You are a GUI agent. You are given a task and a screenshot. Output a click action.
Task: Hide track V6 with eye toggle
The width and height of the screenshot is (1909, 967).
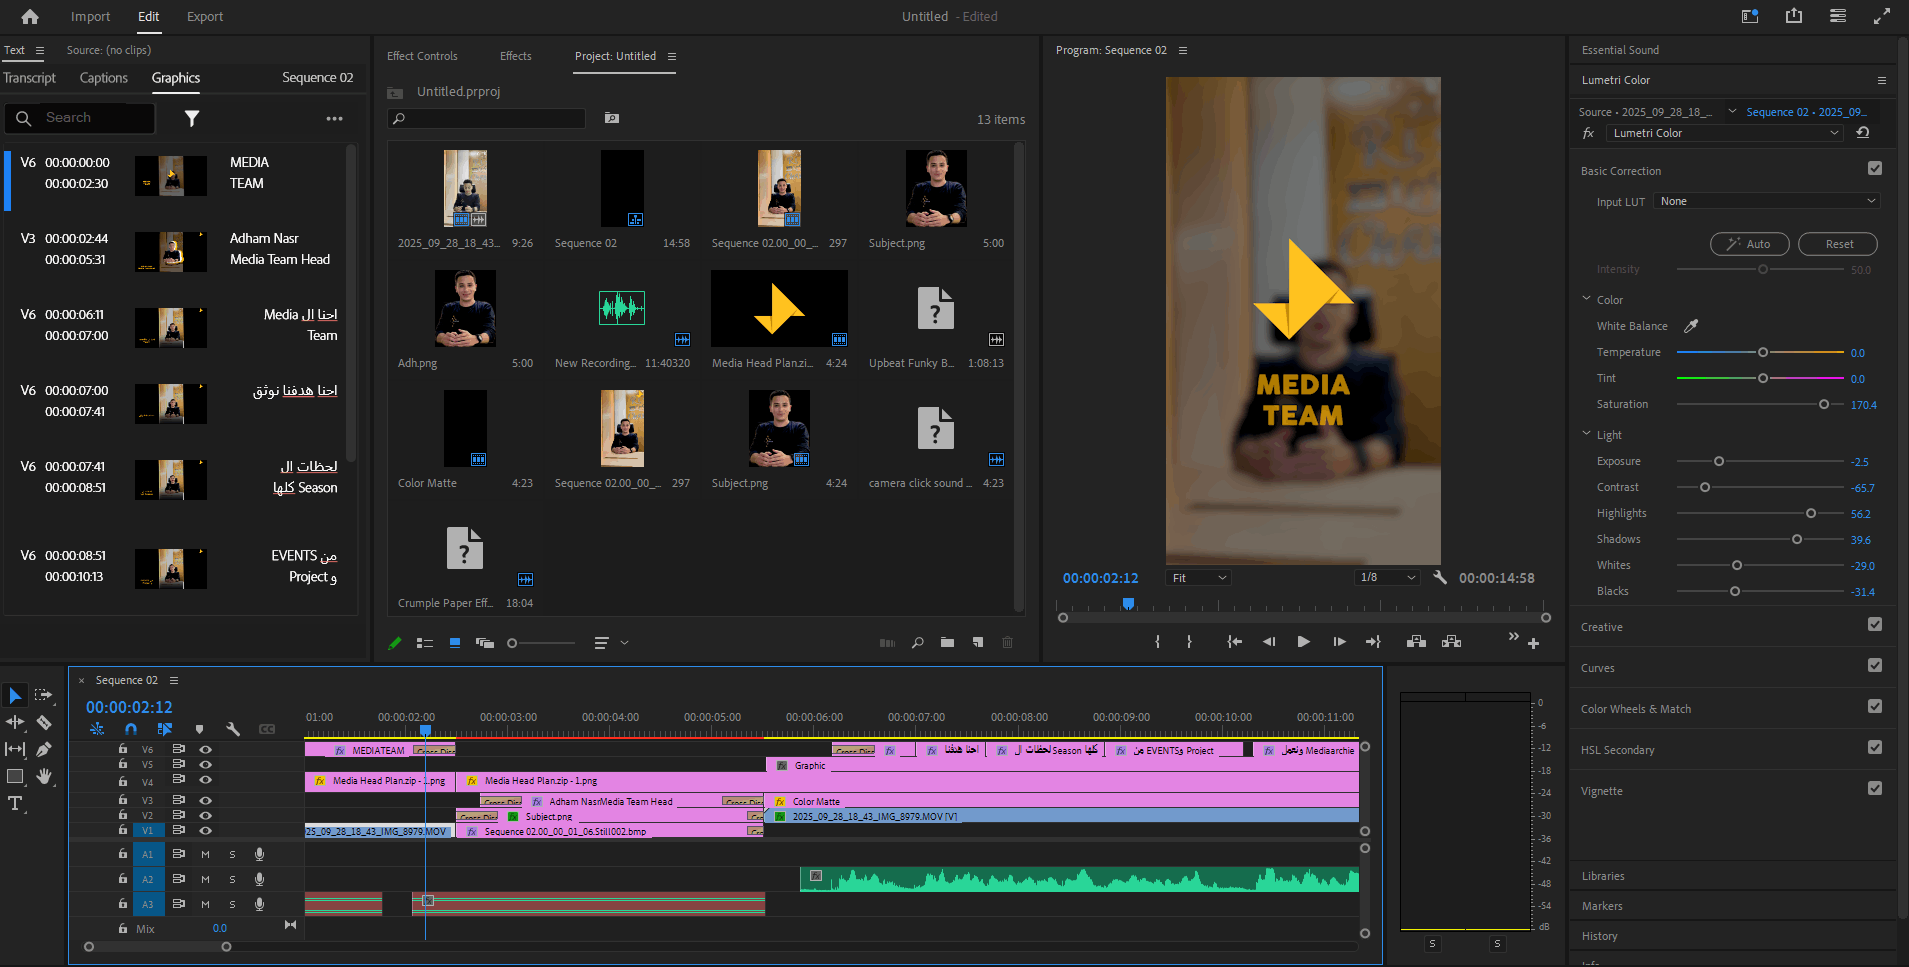205,749
